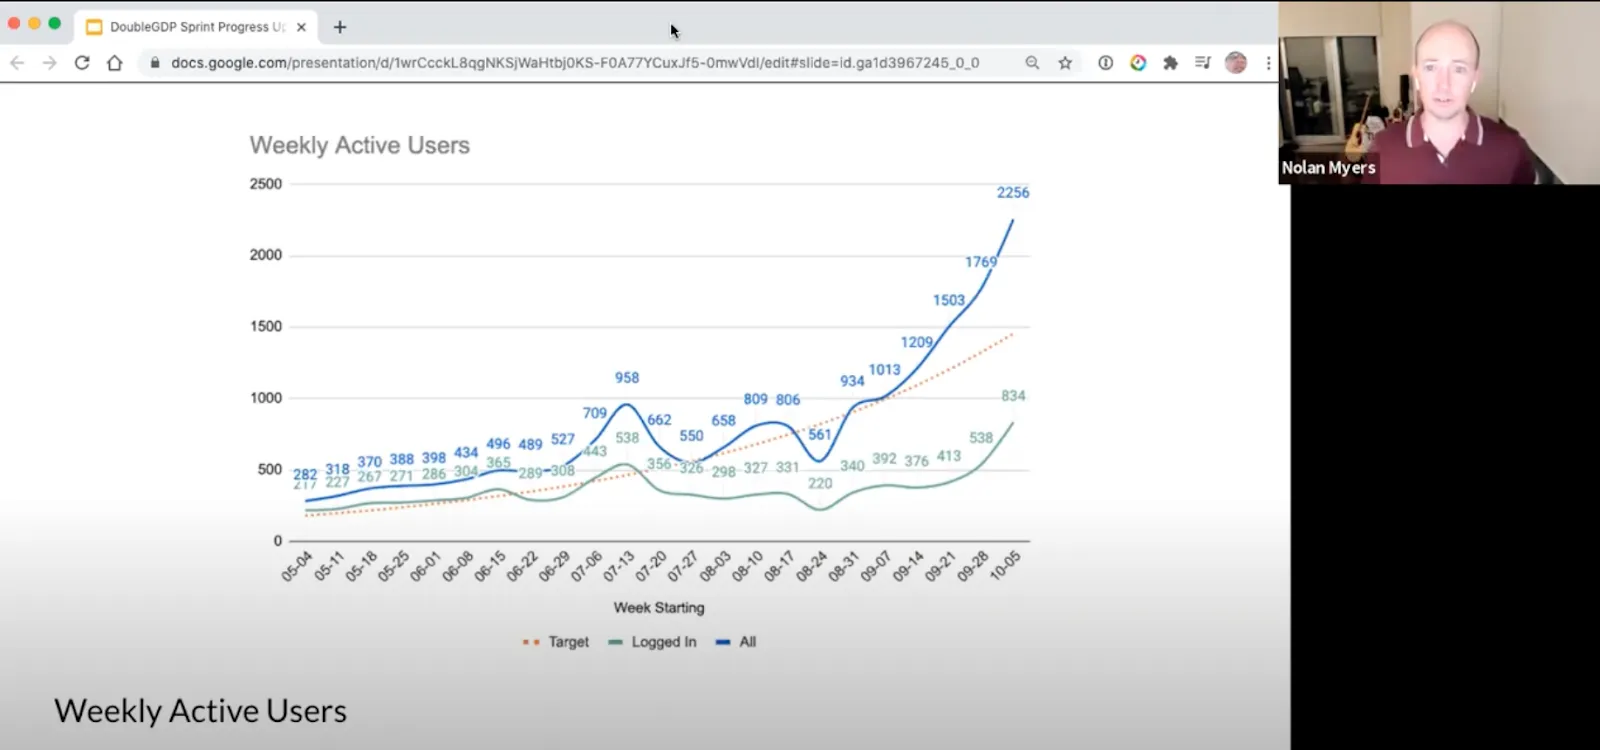Click the chart title Weekly Active Users
The height and width of the screenshot is (750, 1600).
[360, 145]
